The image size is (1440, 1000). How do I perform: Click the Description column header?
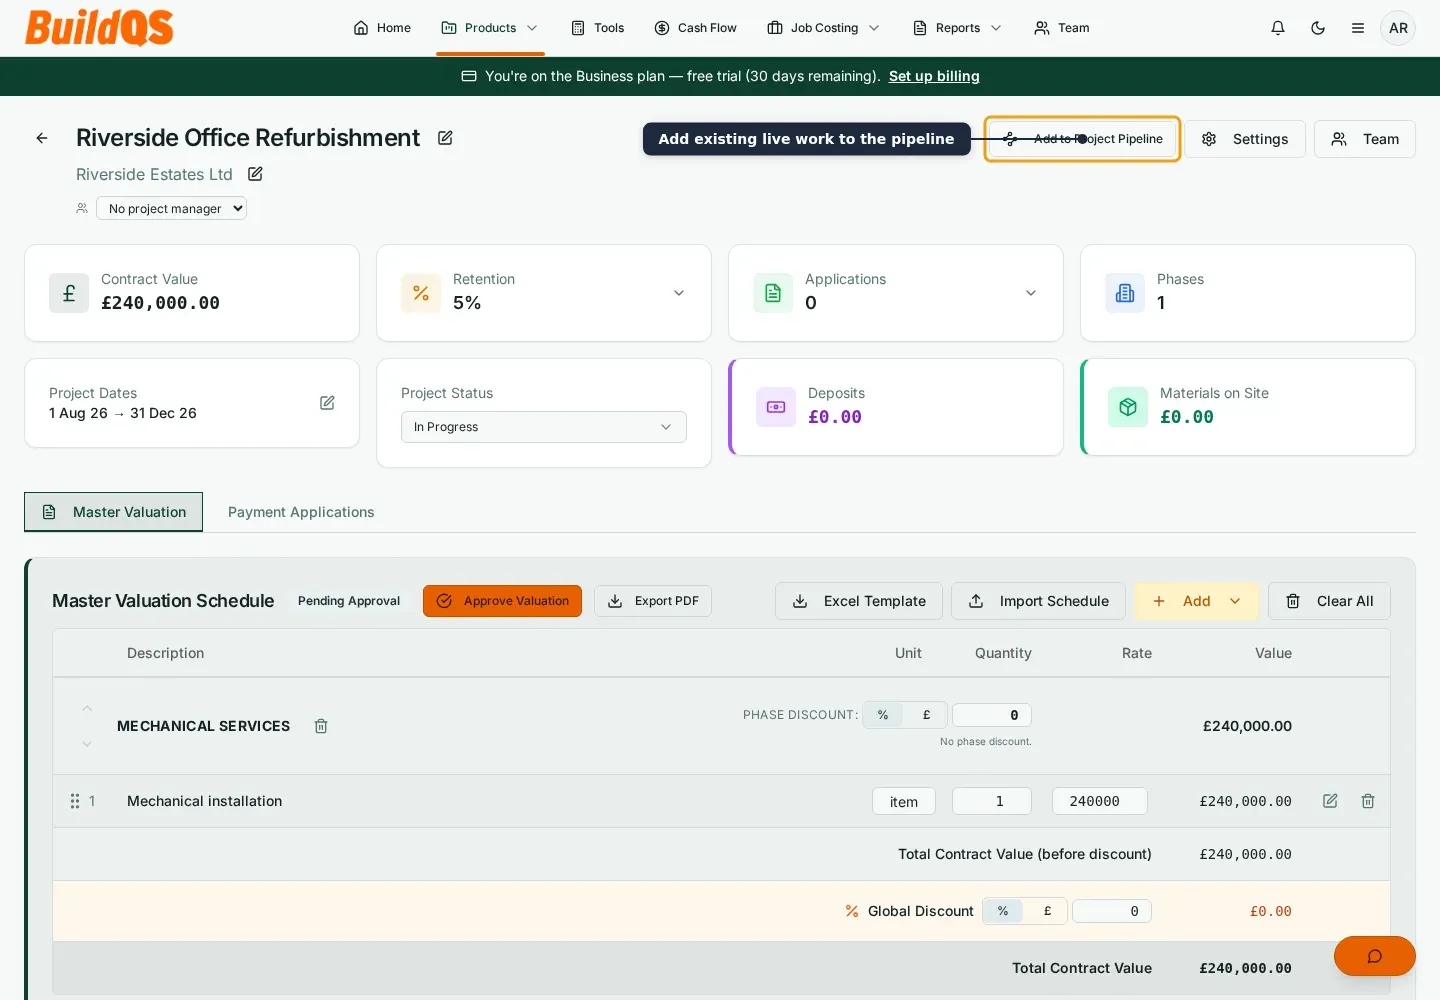[166, 653]
